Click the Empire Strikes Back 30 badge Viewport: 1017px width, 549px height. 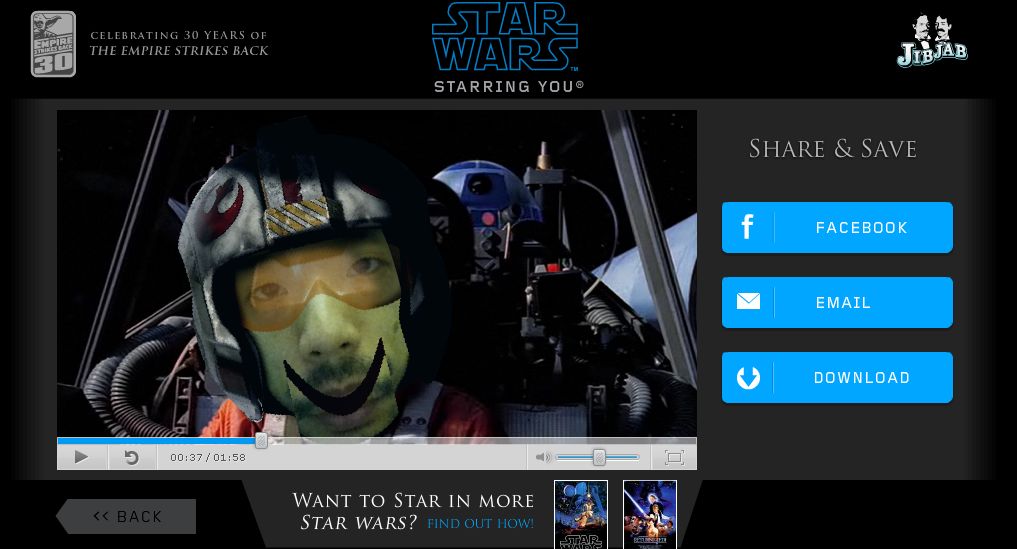[53, 44]
